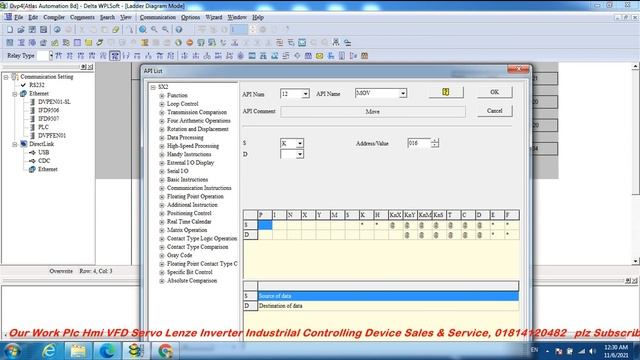The image size is (640, 360).
Task: Open the Relay Type dropdown
Action: click(x=51, y=56)
